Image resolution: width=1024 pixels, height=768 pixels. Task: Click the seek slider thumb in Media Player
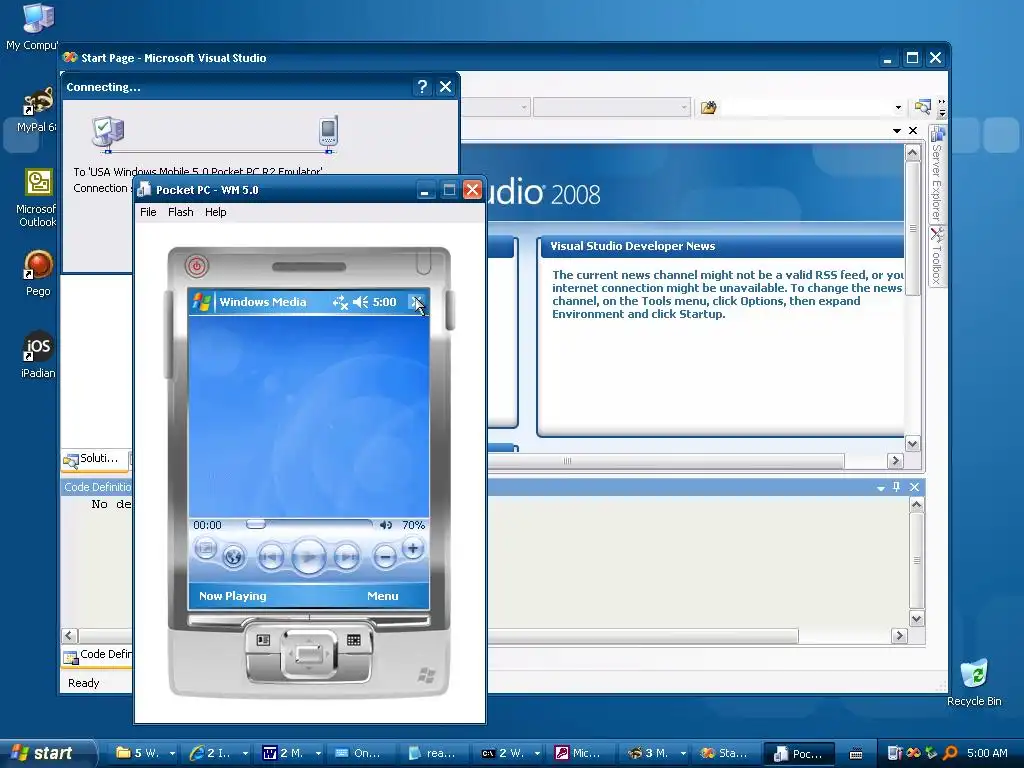[255, 524]
